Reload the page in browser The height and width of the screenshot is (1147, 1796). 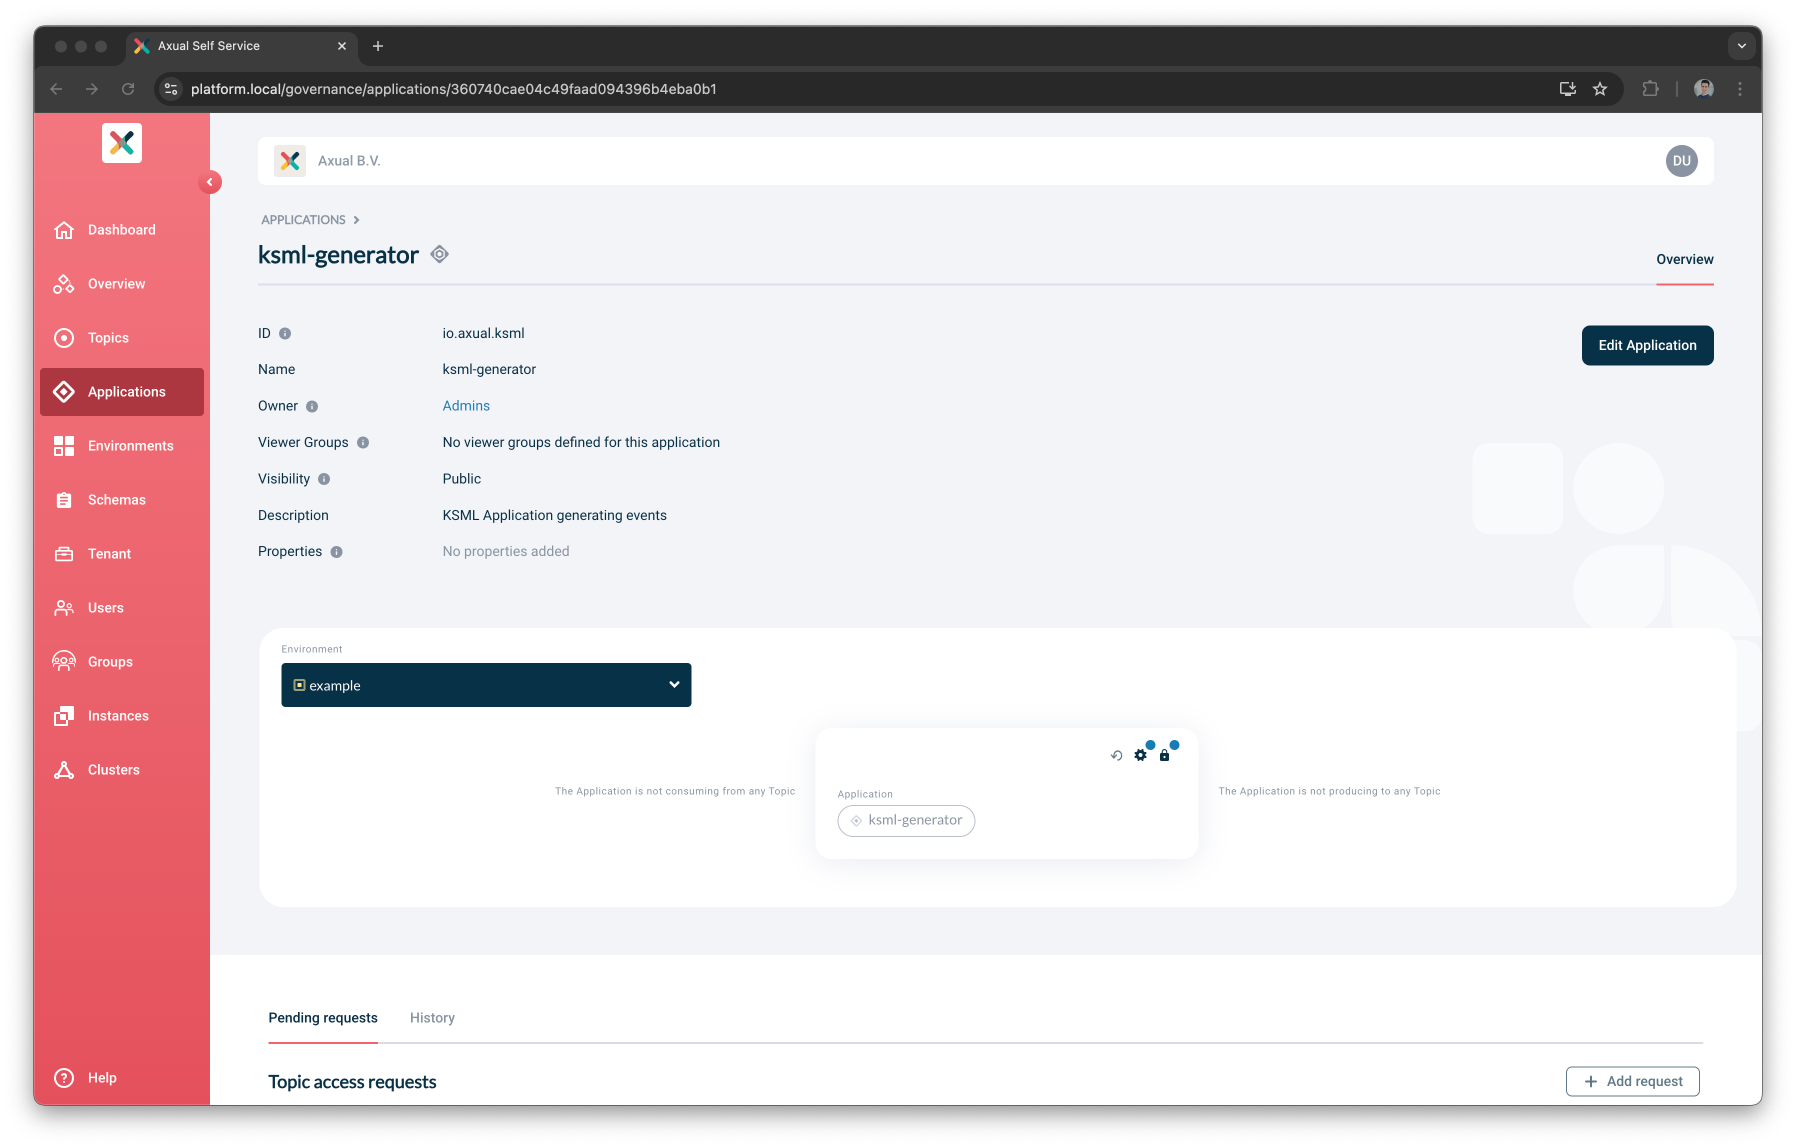point(128,89)
